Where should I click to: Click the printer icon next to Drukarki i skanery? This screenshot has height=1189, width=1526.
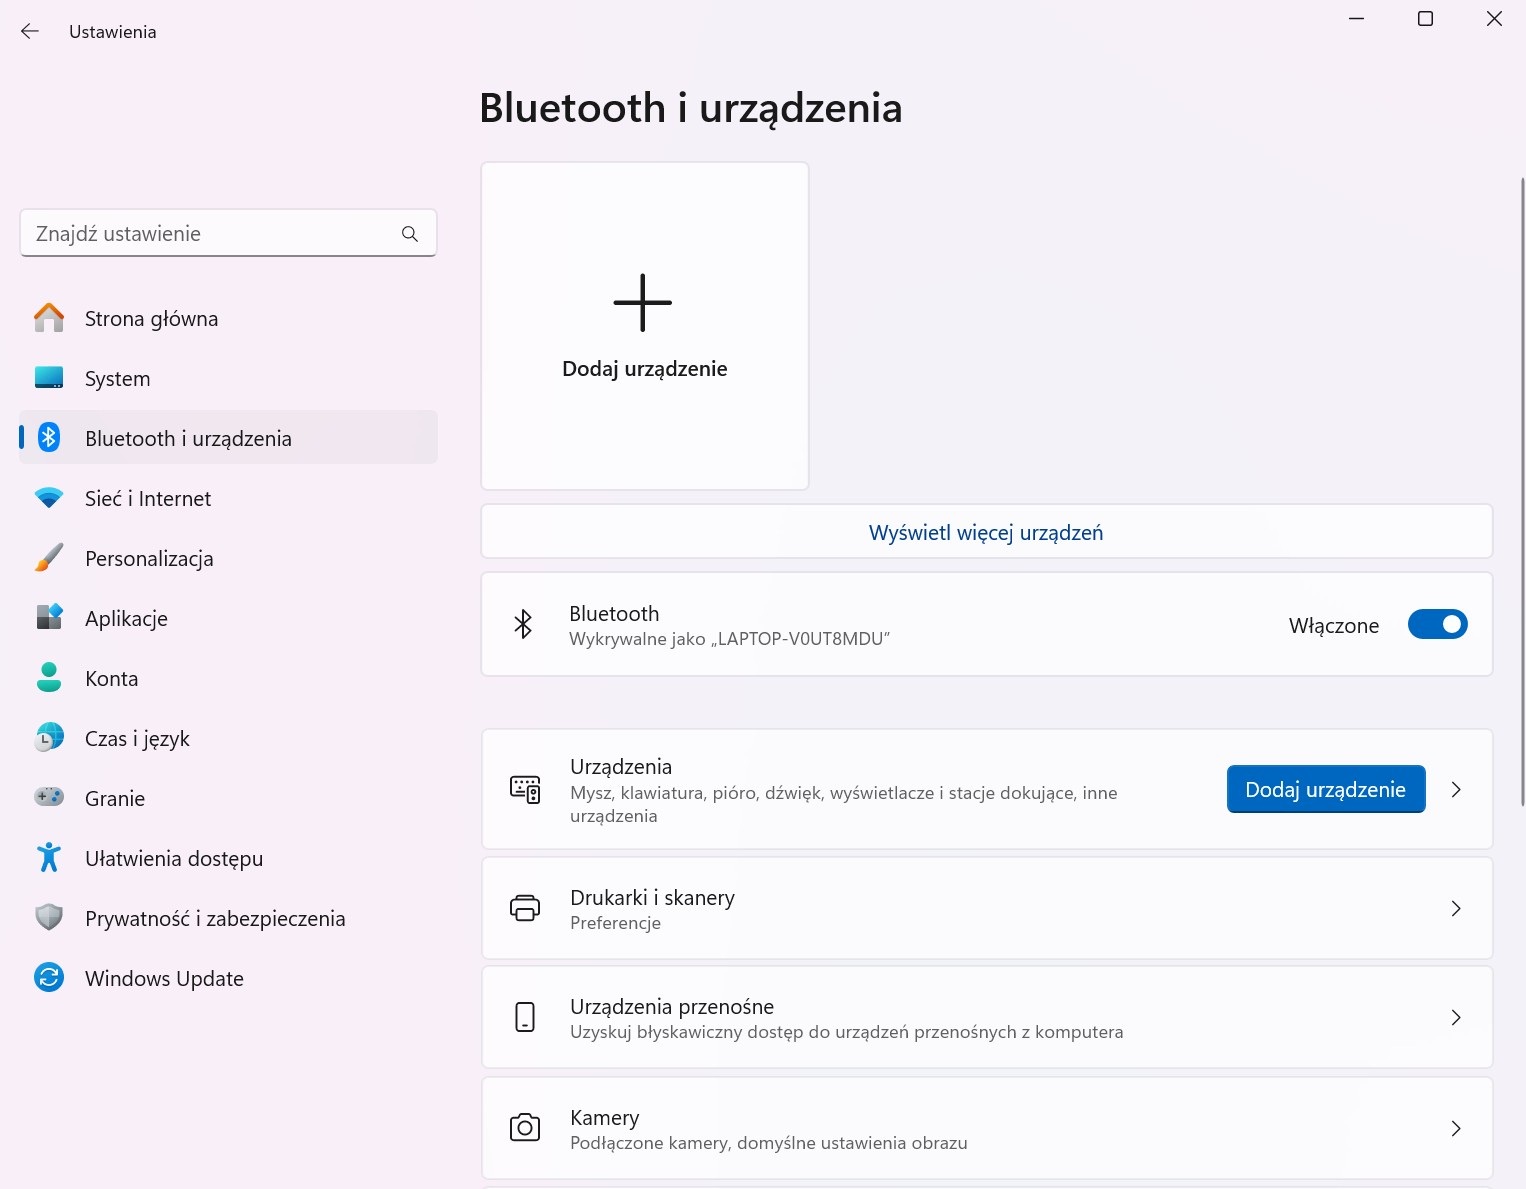[524, 908]
